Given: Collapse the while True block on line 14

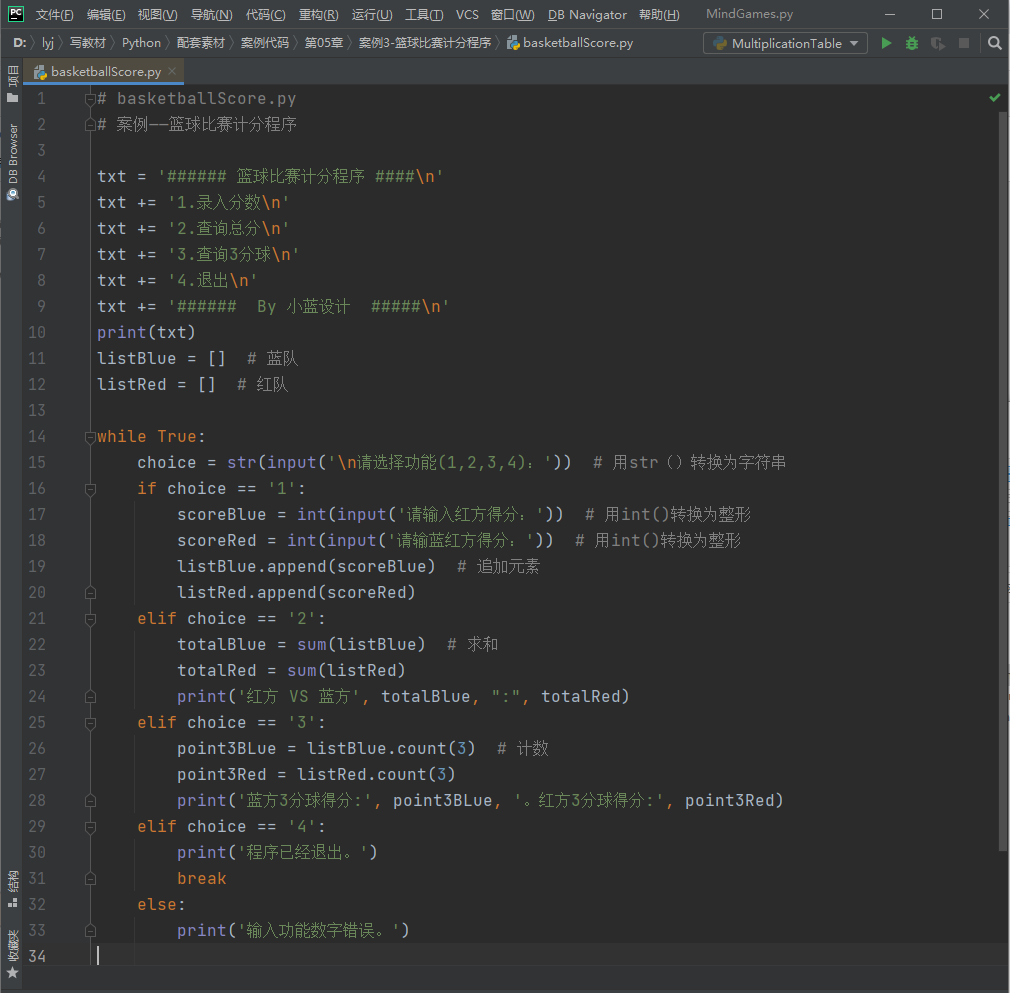Looking at the screenshot, I should click(90, 437).
